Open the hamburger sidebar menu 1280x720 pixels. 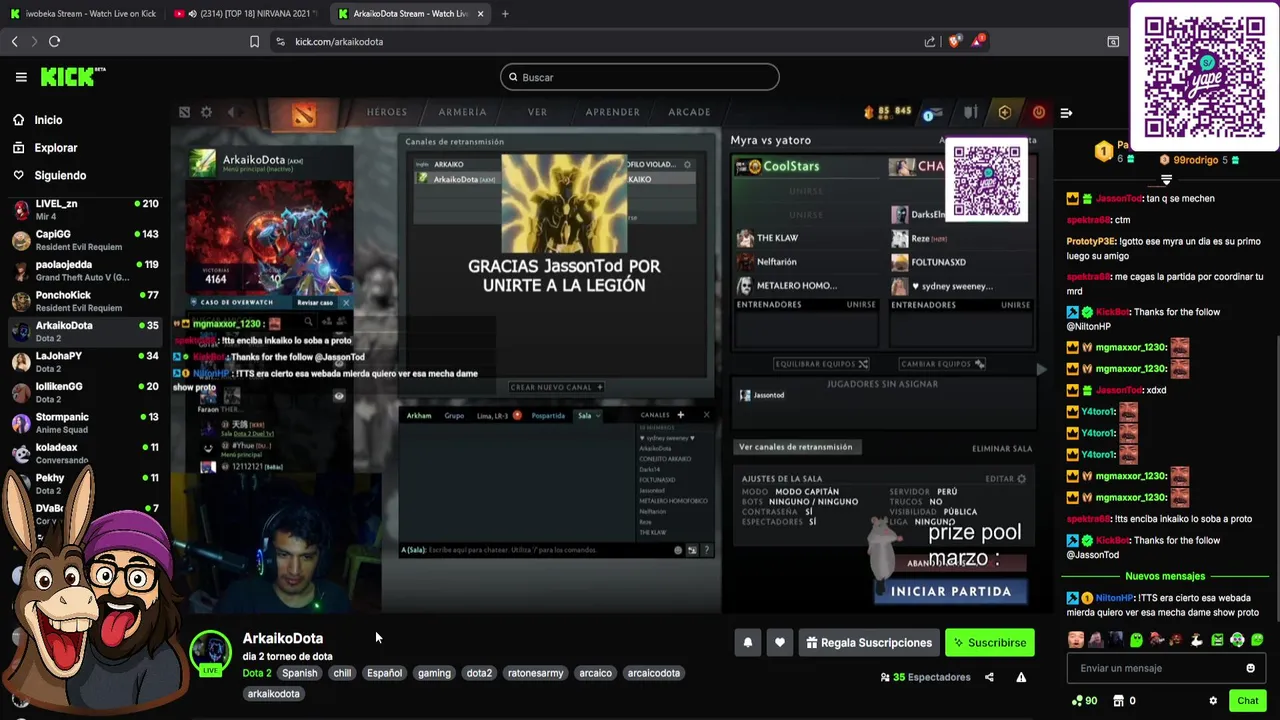coord(20,77)
